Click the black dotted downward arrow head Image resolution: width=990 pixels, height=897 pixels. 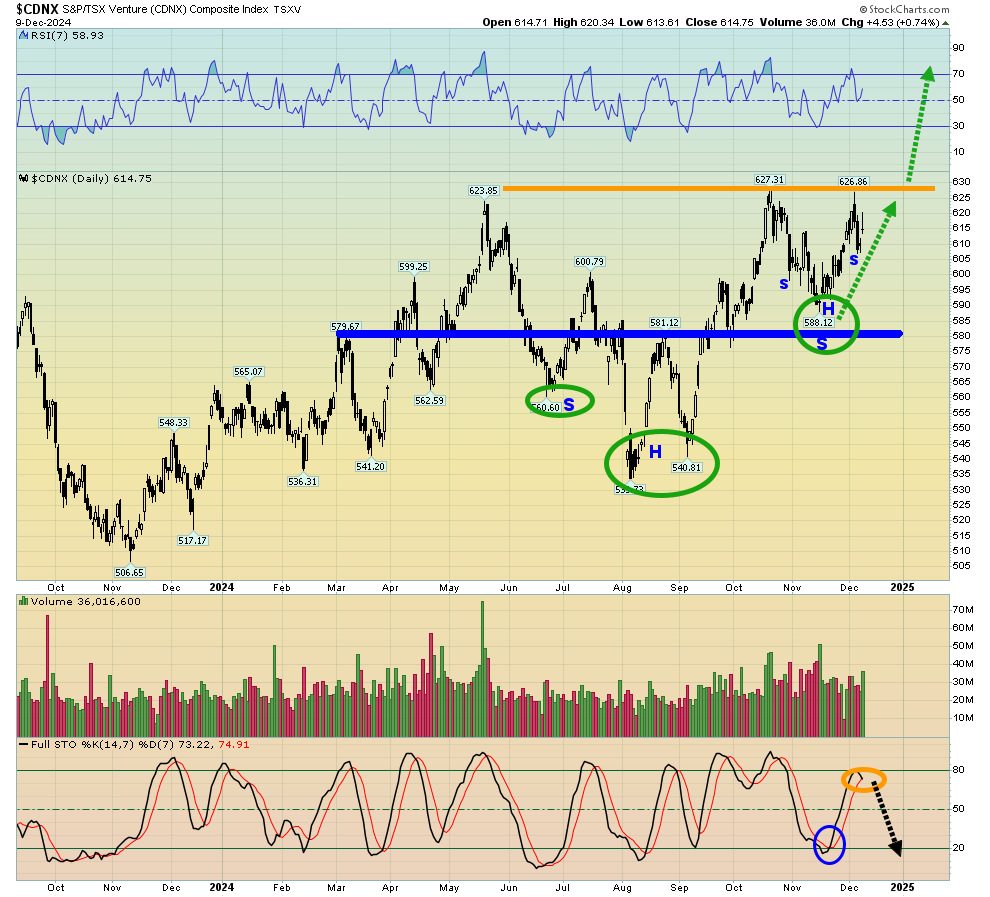pyautogui.click(x=895, y=848)
